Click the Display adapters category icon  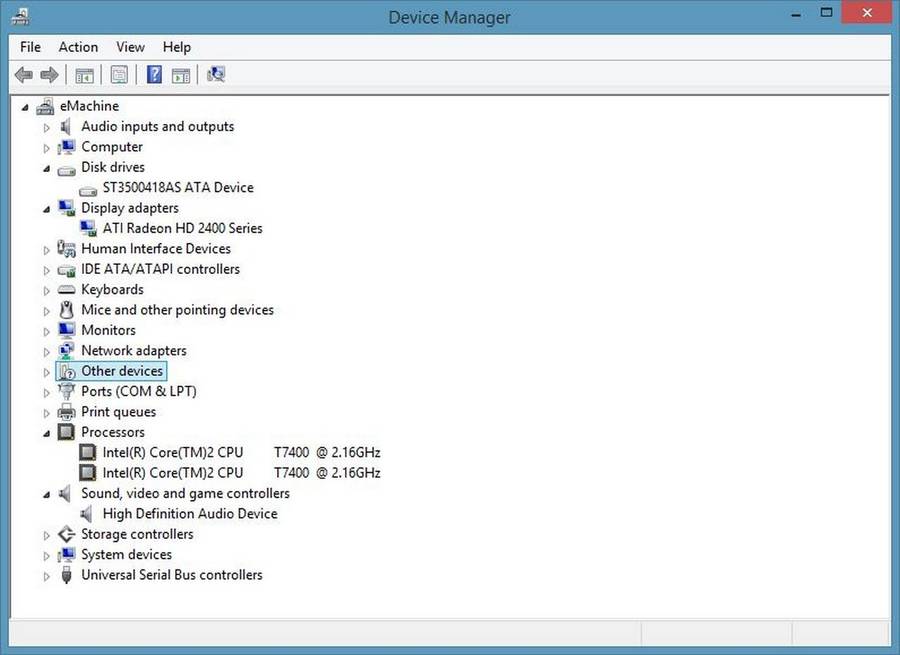coord(66,207)
